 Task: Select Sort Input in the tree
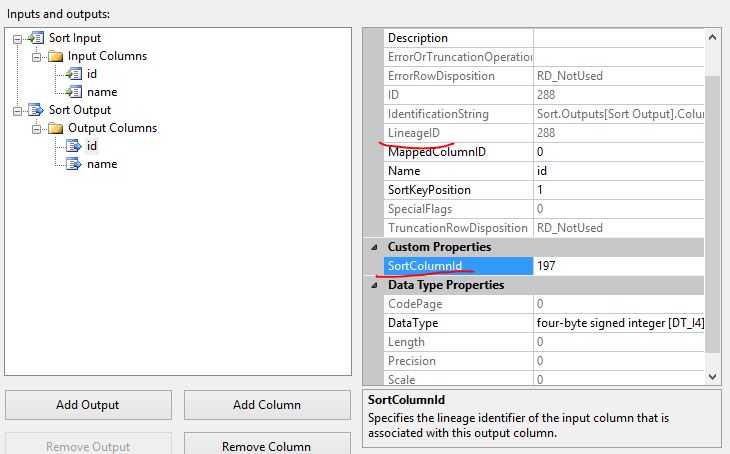pos(75,38)
